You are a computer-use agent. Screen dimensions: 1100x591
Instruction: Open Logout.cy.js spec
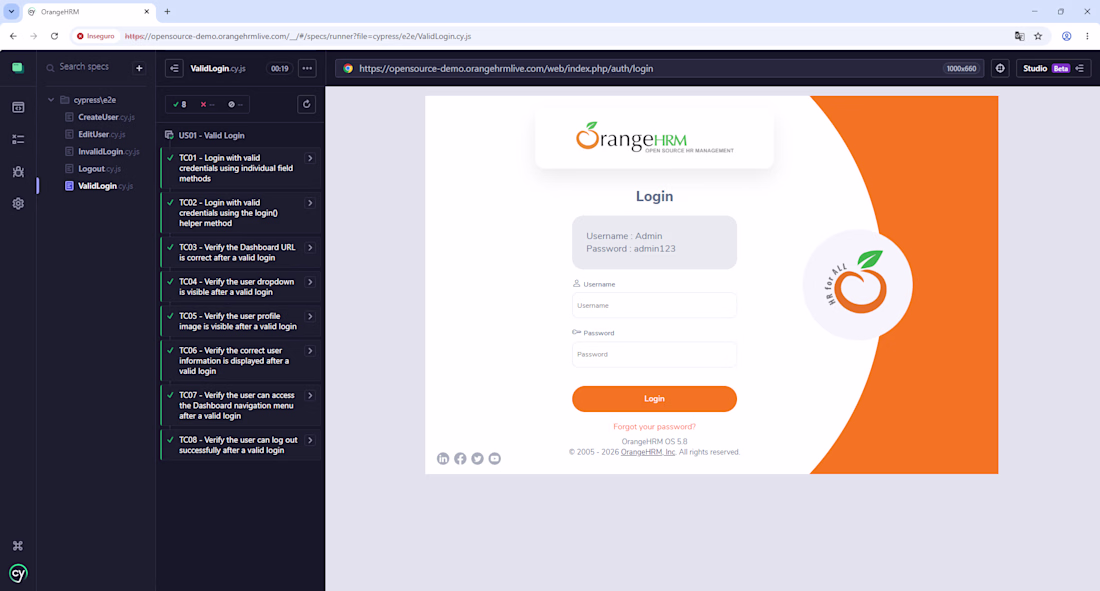click(100, 168)
